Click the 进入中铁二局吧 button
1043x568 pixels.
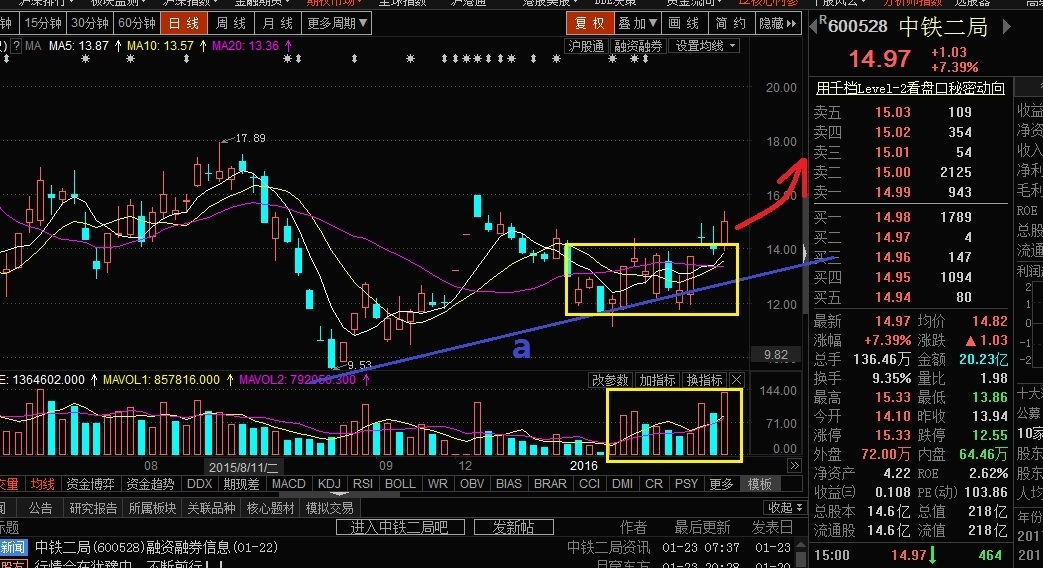point(399,527)
